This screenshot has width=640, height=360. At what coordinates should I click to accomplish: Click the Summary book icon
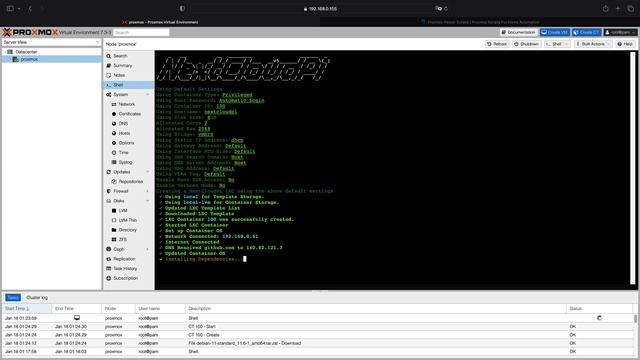point(109,66)
